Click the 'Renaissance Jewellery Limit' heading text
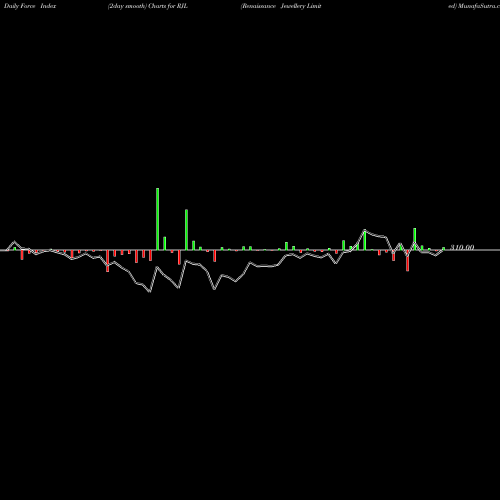This screenshot has width=500, height=500. pos(281,6)
